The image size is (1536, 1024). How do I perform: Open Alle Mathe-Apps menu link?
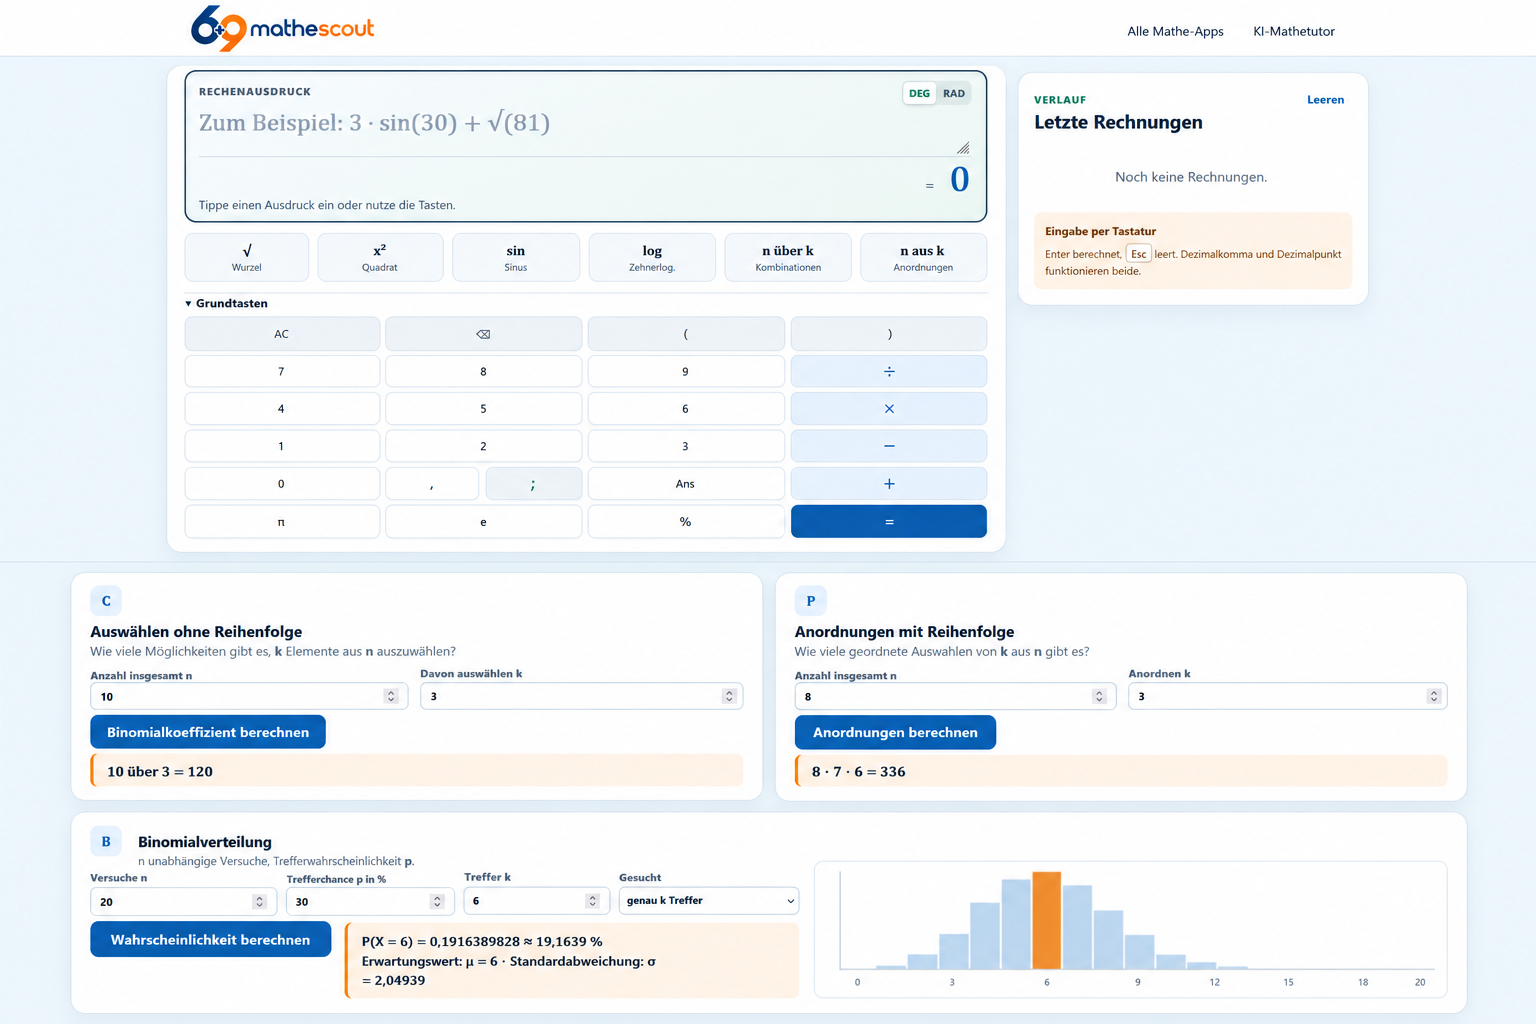click(x=1175, y=31)
